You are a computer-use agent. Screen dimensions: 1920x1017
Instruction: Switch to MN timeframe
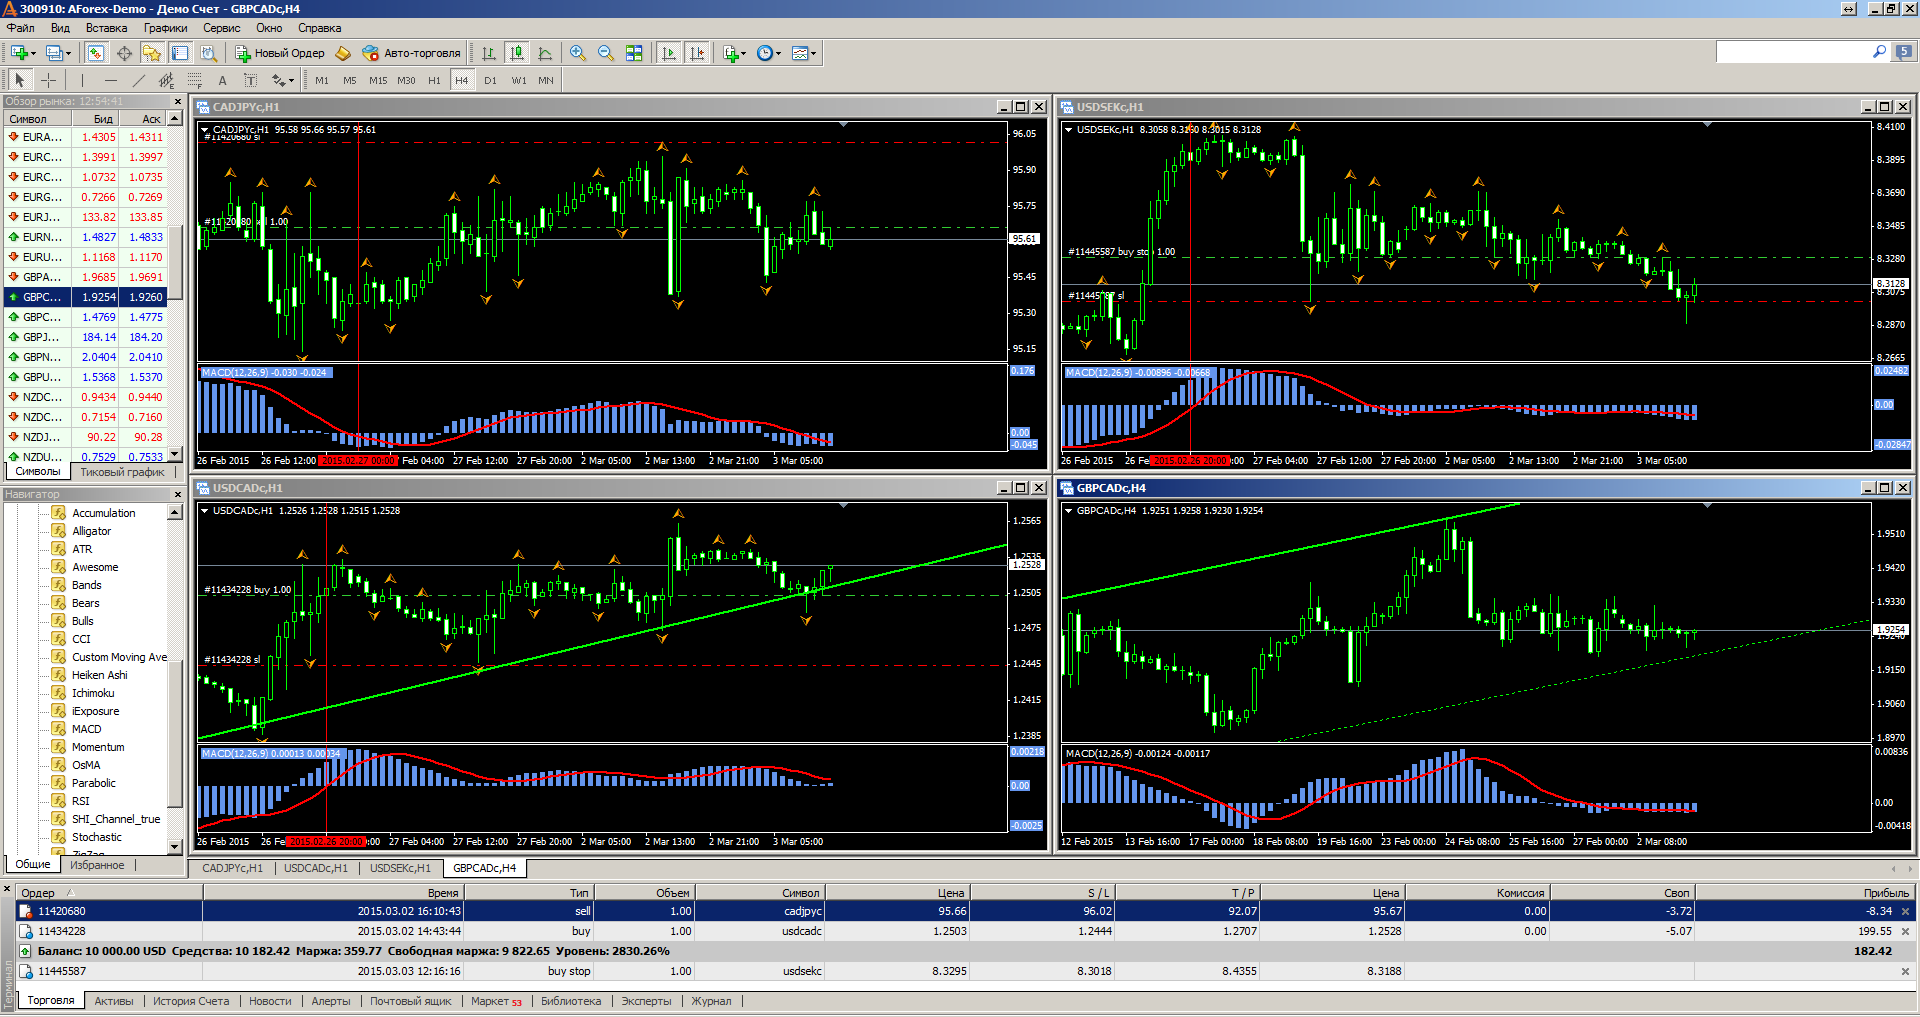(546, 80)
